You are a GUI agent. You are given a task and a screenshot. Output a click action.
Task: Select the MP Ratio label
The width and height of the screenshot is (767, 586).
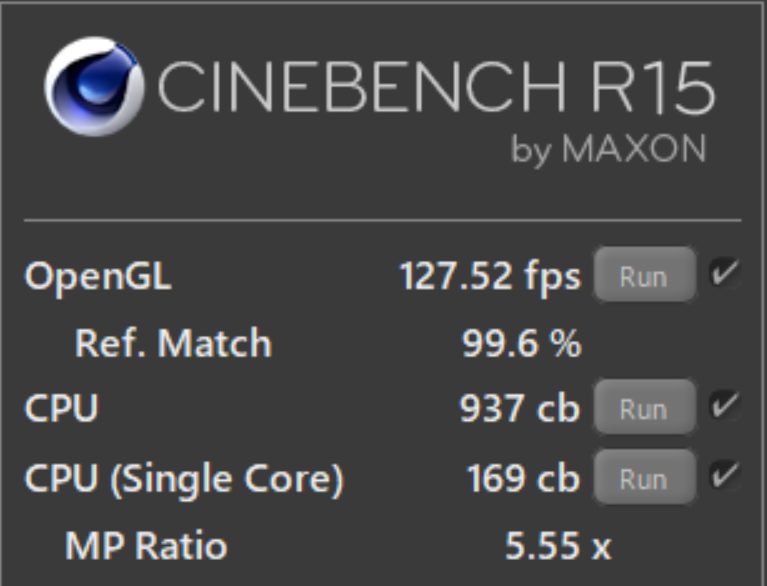coord(146,547)
